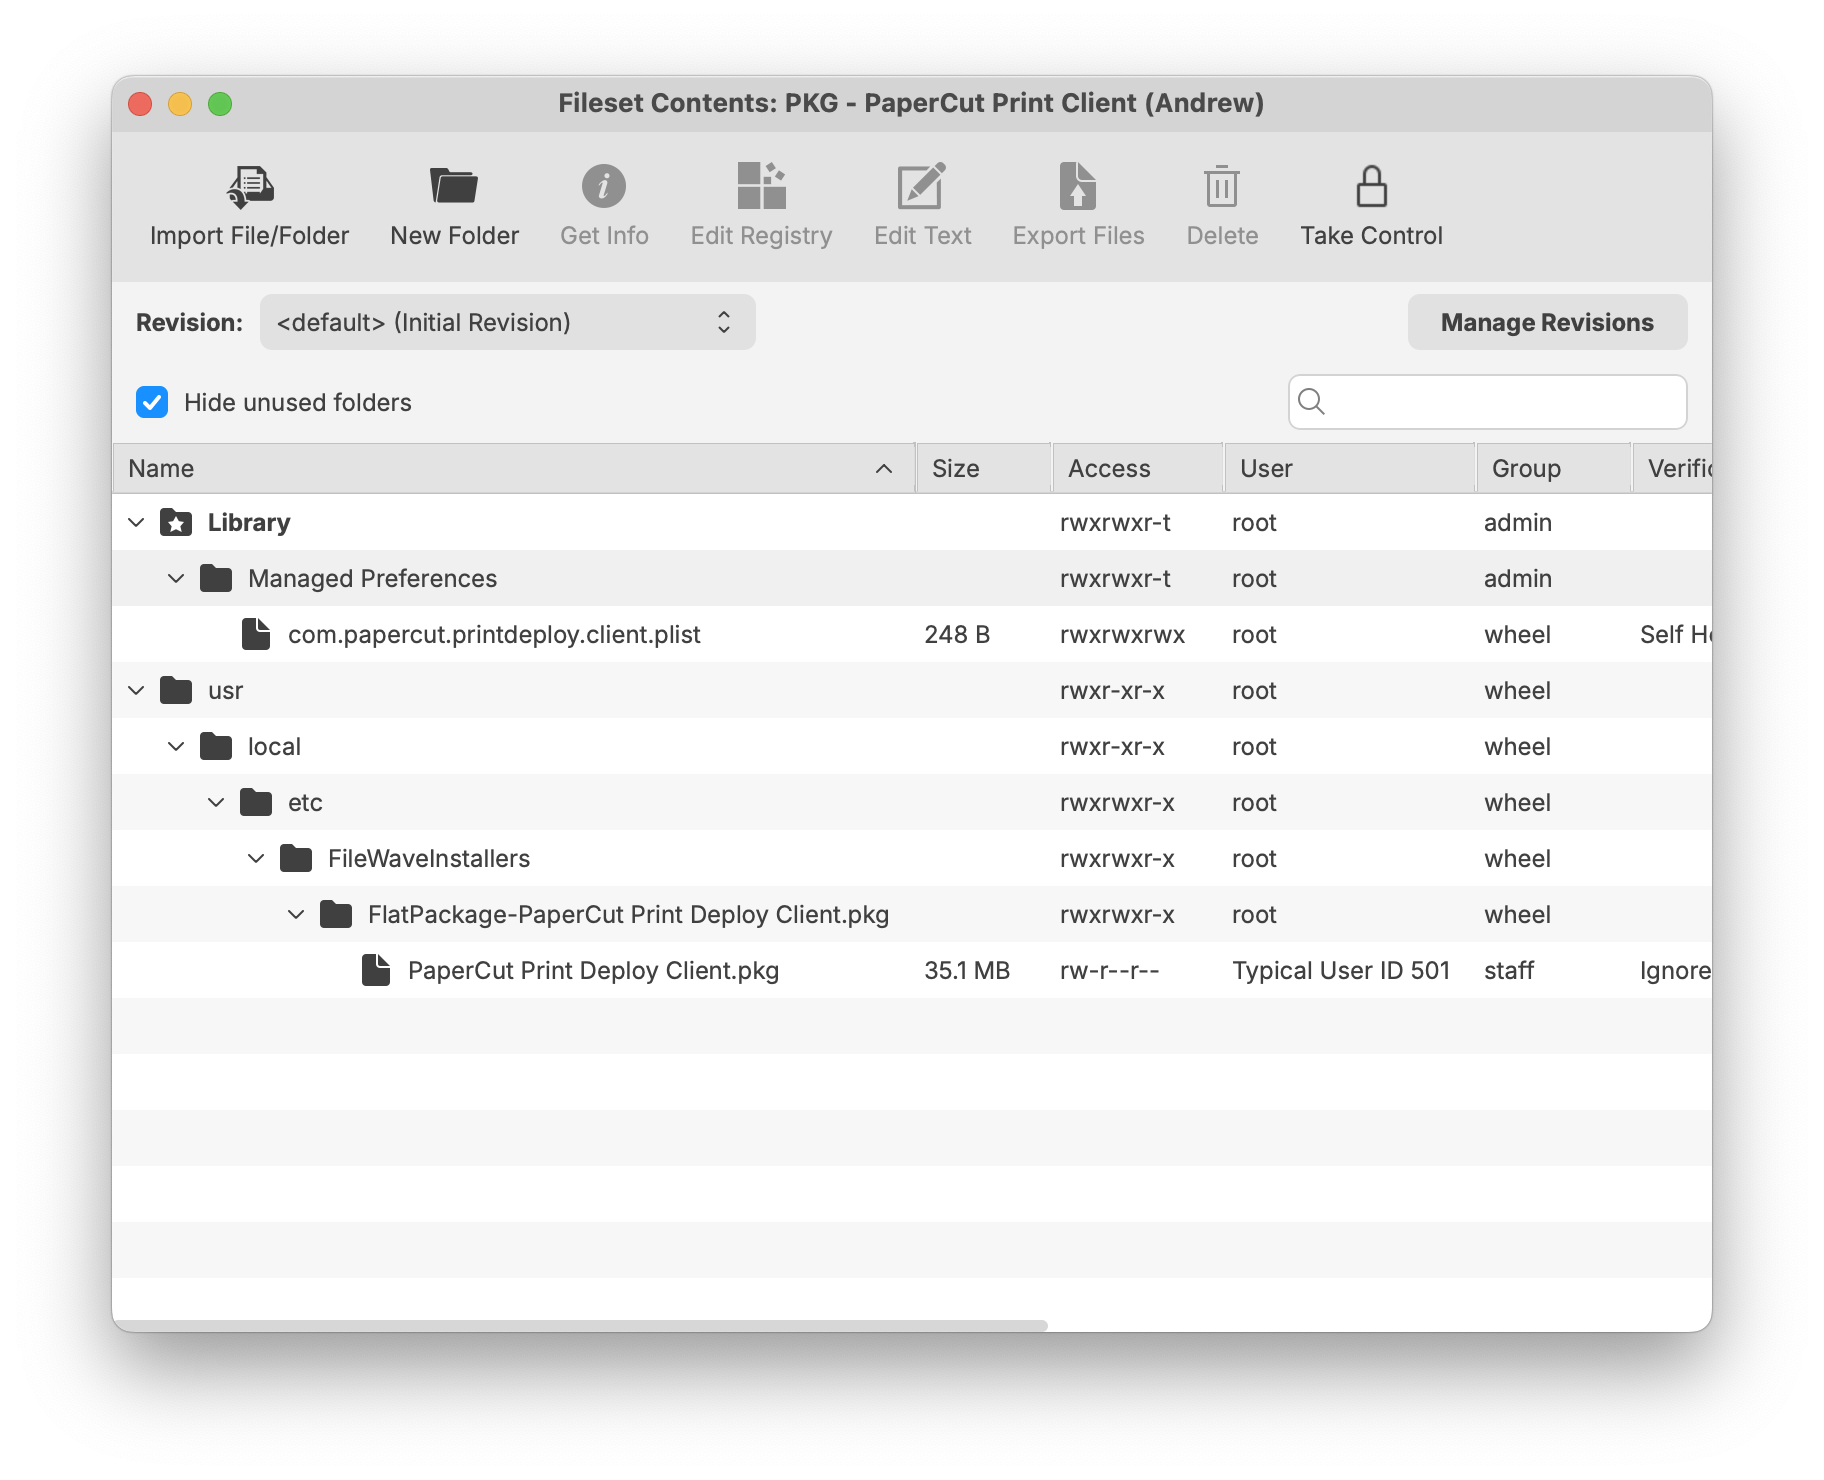This screenshot has width=1824, height=1480.
Task: Click the rw-r--r-- access cell
Action: [x=1109, y=970]
